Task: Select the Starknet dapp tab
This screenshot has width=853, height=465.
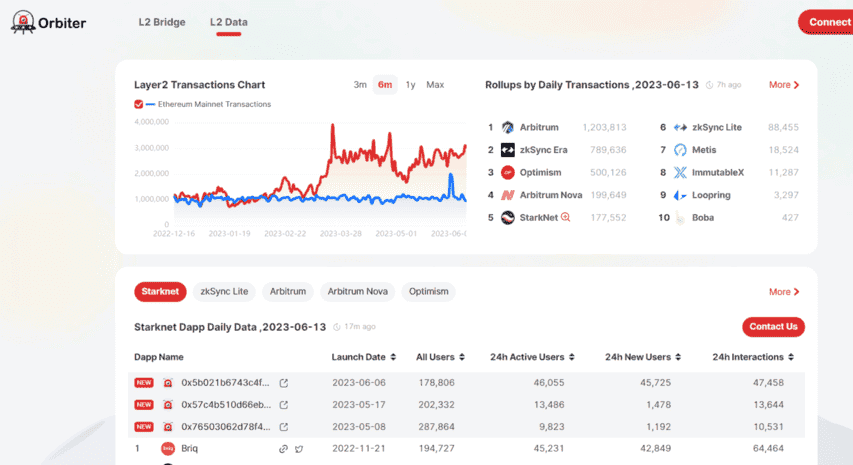Action: [x=160, y=292]
